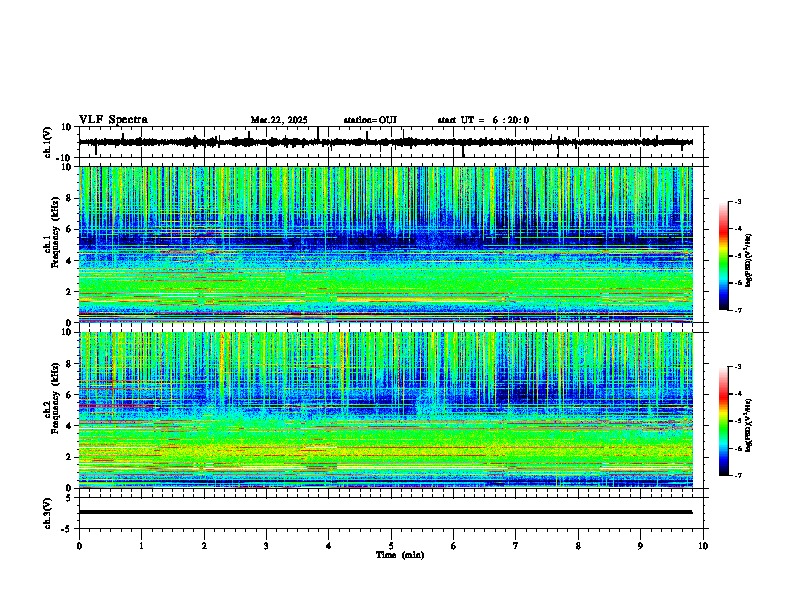Click the "VLF Spectra" title text

tap(113, 120)
